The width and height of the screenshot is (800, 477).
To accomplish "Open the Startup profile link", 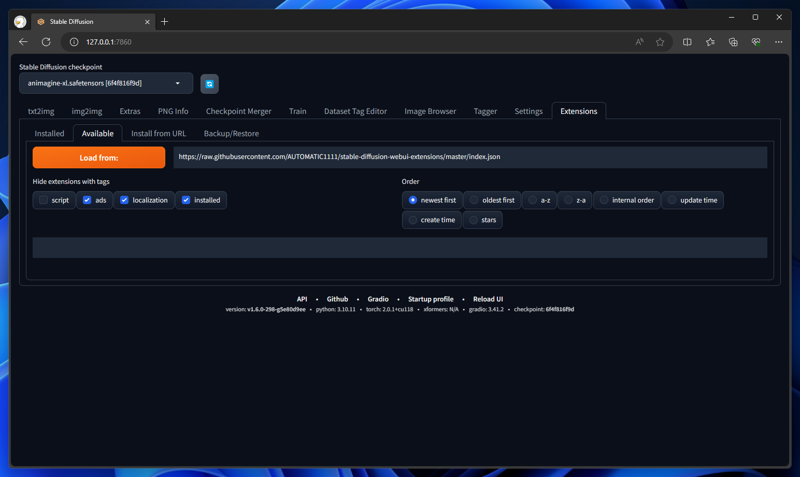I will click(431, 299).
